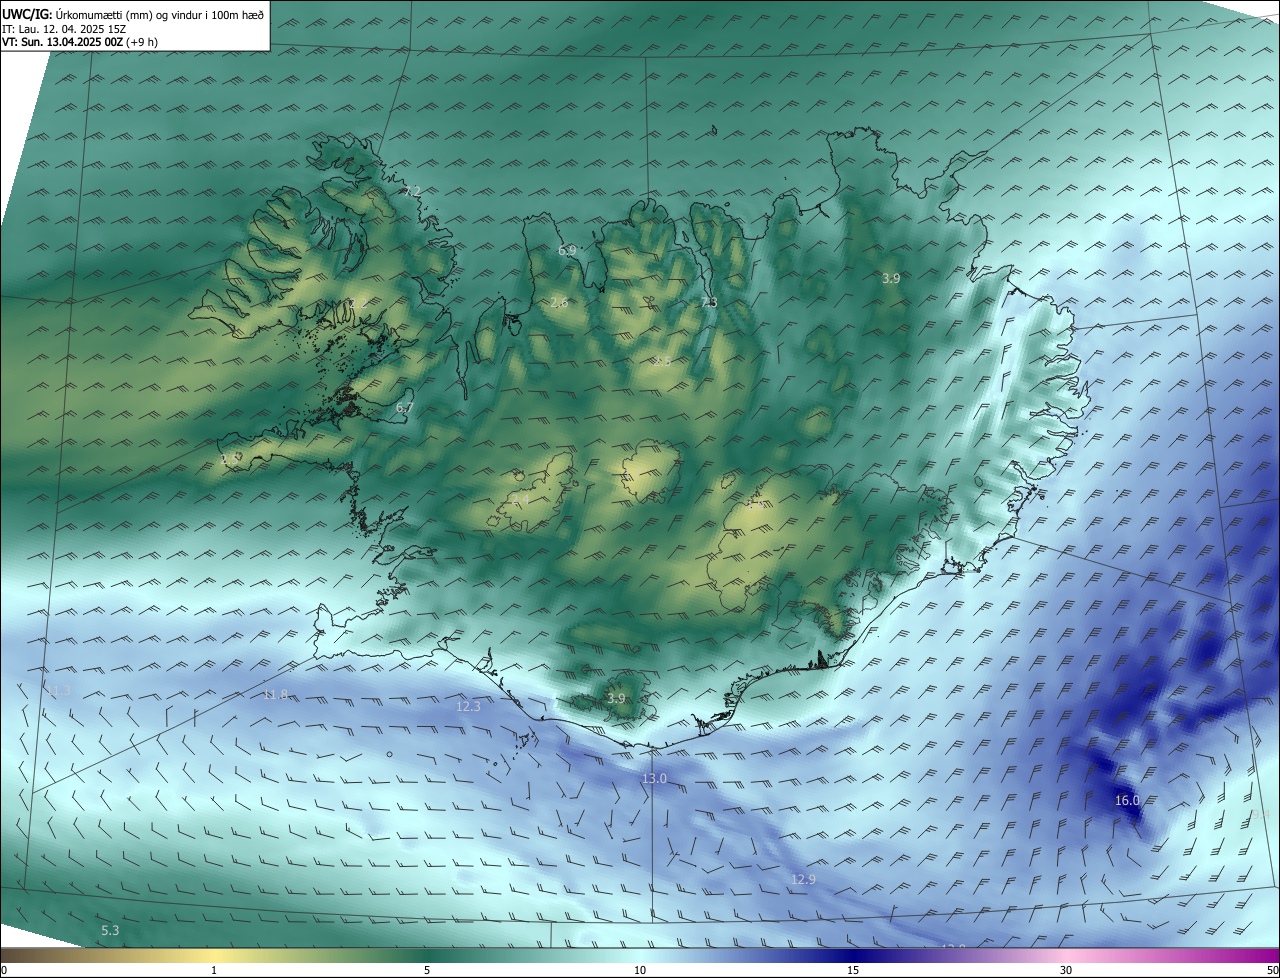
Task: Click the "30" tick label on the legend
Action: 1066,971
